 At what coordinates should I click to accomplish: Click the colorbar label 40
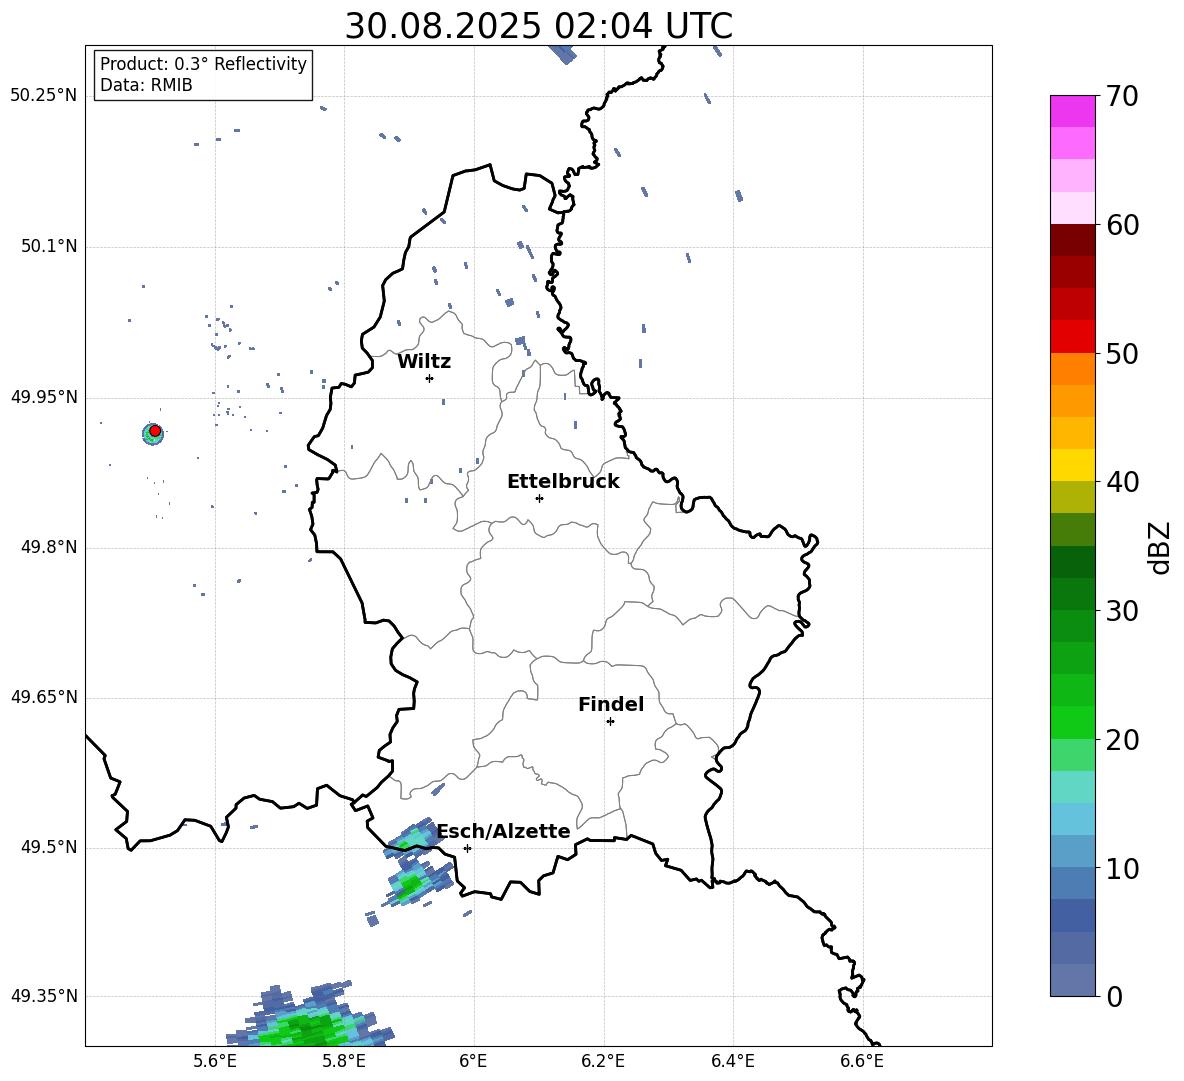(1122, 482)
